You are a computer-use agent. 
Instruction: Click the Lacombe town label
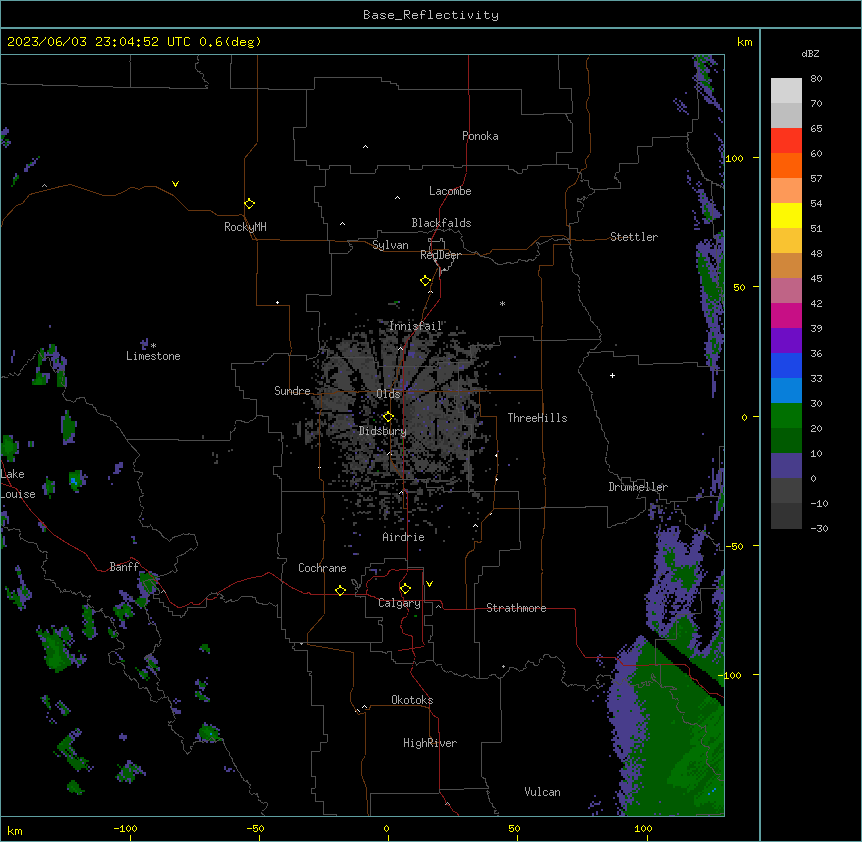pos(450,191)
